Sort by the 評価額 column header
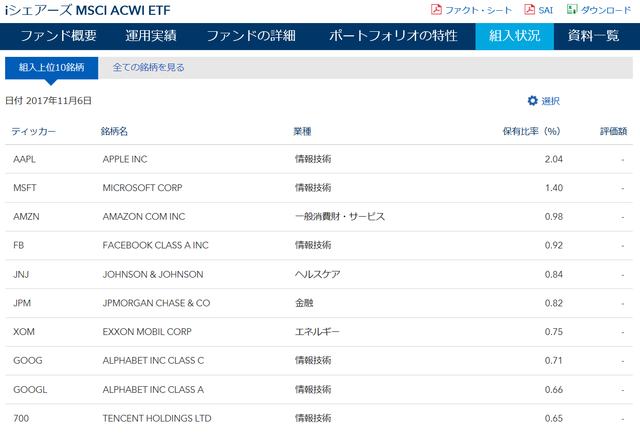The width and height of the screenshot is (640, 441). [613, 131]
